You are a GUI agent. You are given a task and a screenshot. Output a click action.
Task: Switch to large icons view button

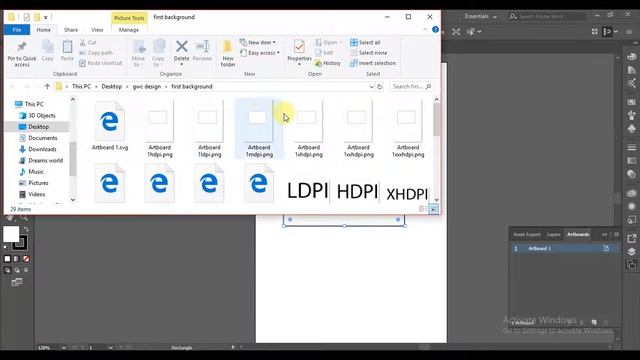coord(433,209)
